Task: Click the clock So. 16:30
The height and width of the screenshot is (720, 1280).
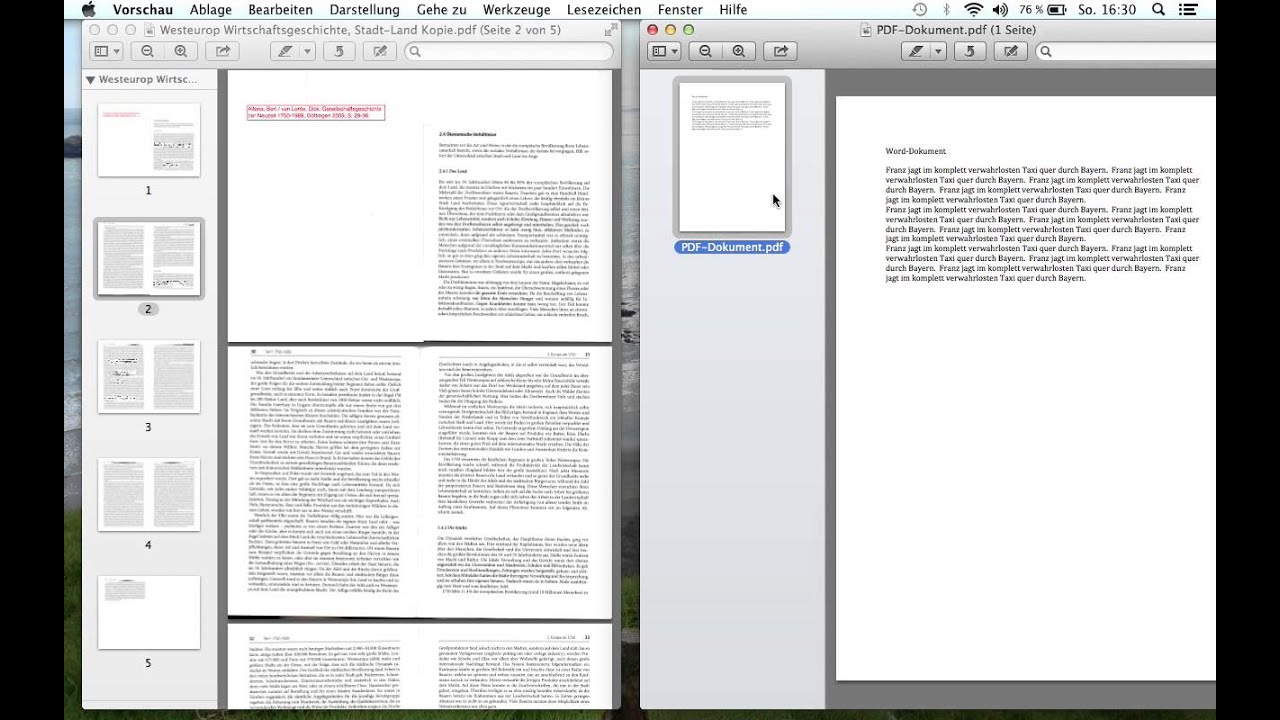Action: pyautogui.click(x=1107, y=10)
